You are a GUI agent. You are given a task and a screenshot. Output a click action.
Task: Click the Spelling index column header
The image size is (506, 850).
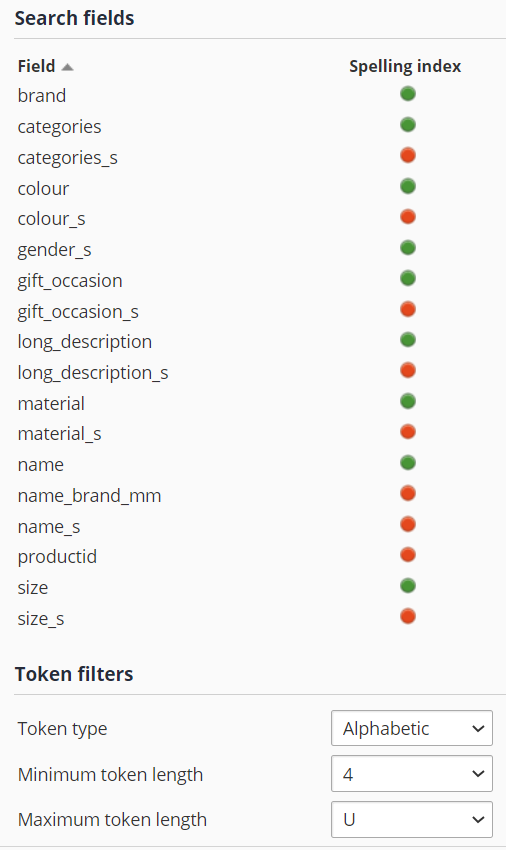[x=405, y=66]
